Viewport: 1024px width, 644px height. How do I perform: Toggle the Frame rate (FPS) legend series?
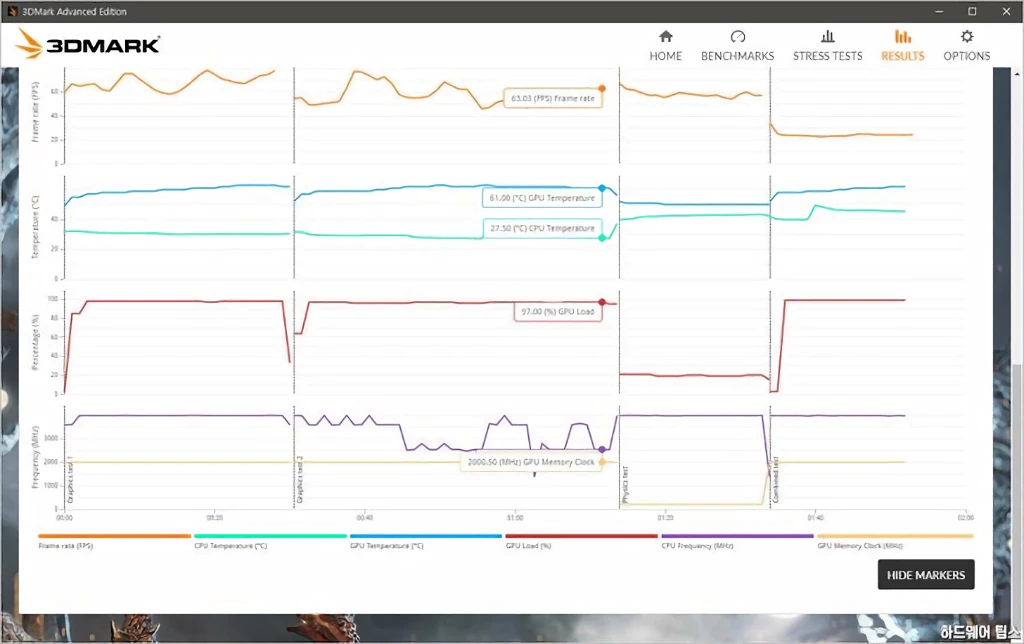pyautogui.click(x=114, y=541)
